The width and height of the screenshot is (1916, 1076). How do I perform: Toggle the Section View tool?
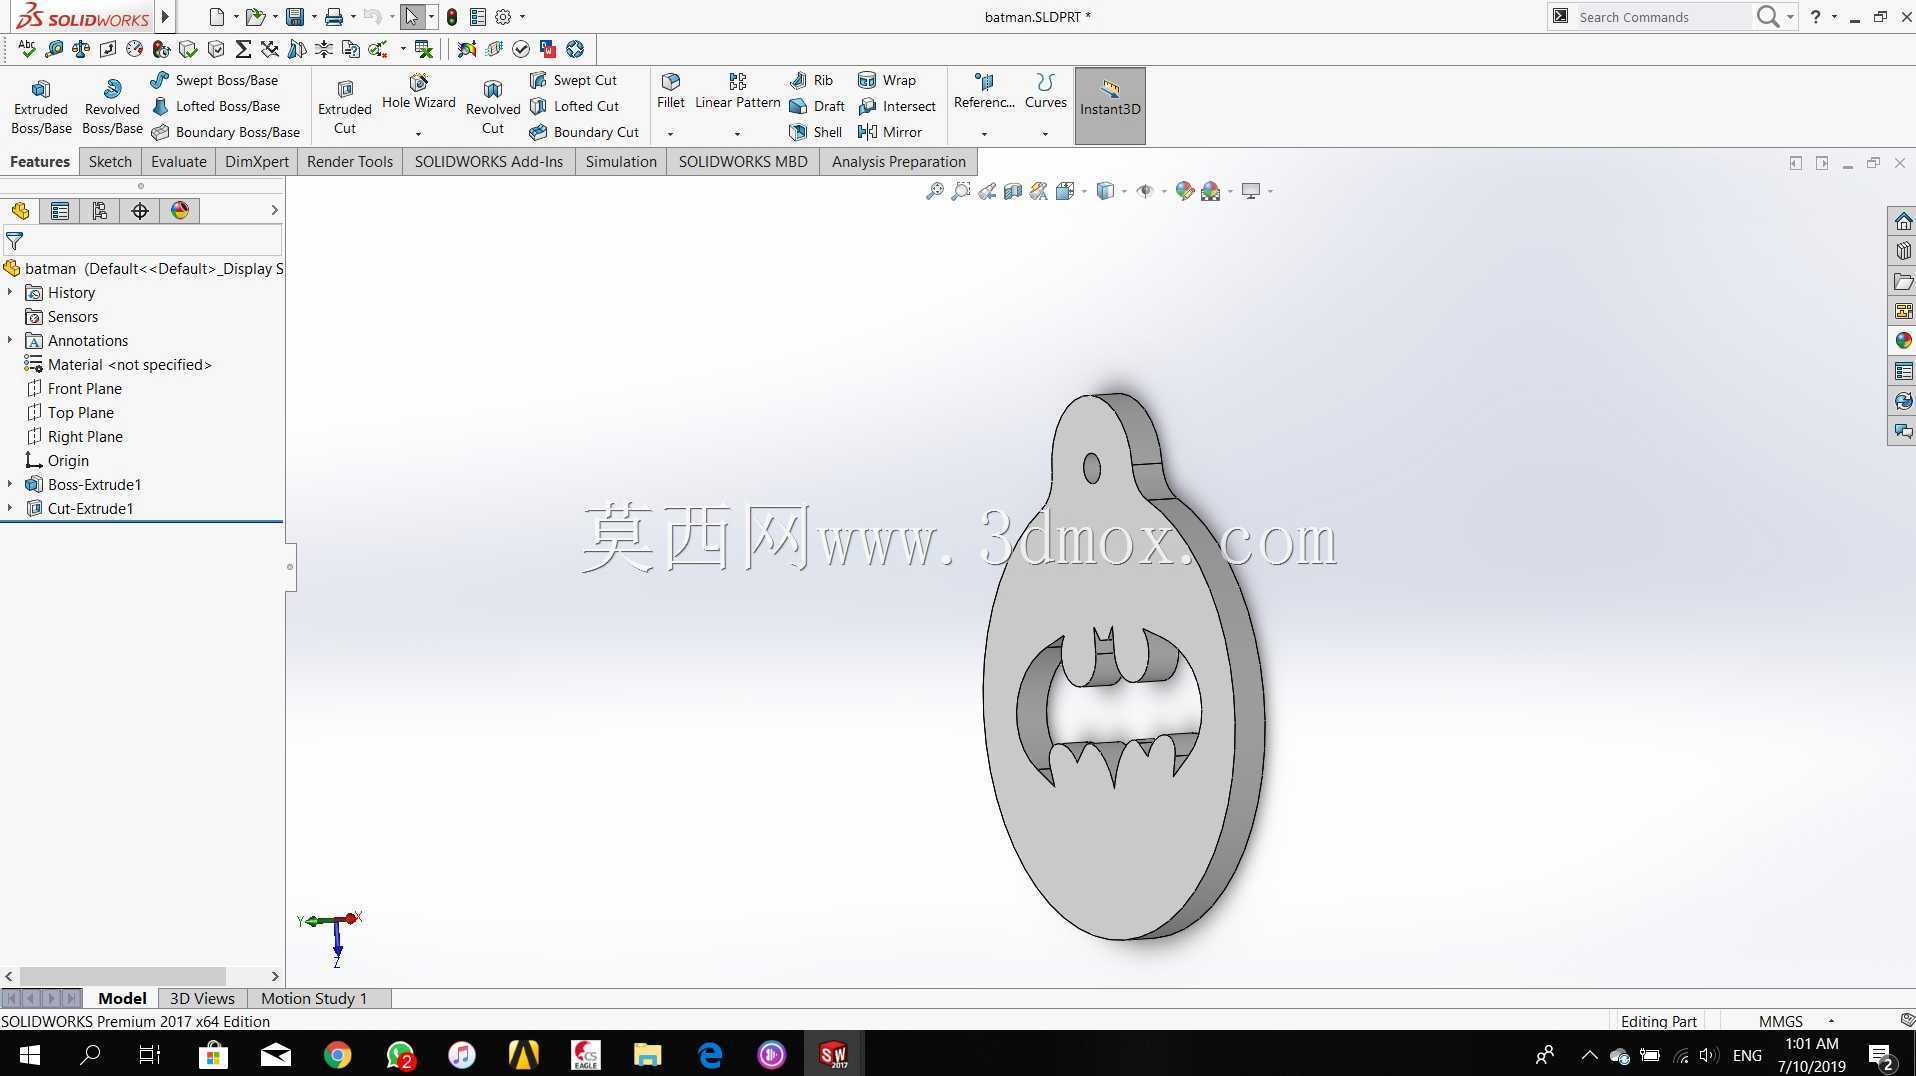1013,191
